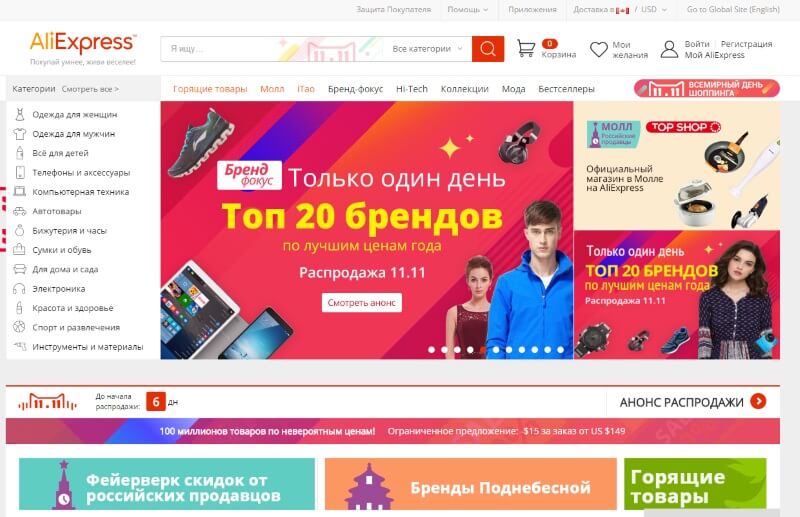Click the orange search magnifier button
800x517 pixels.
tap(488, 49)
